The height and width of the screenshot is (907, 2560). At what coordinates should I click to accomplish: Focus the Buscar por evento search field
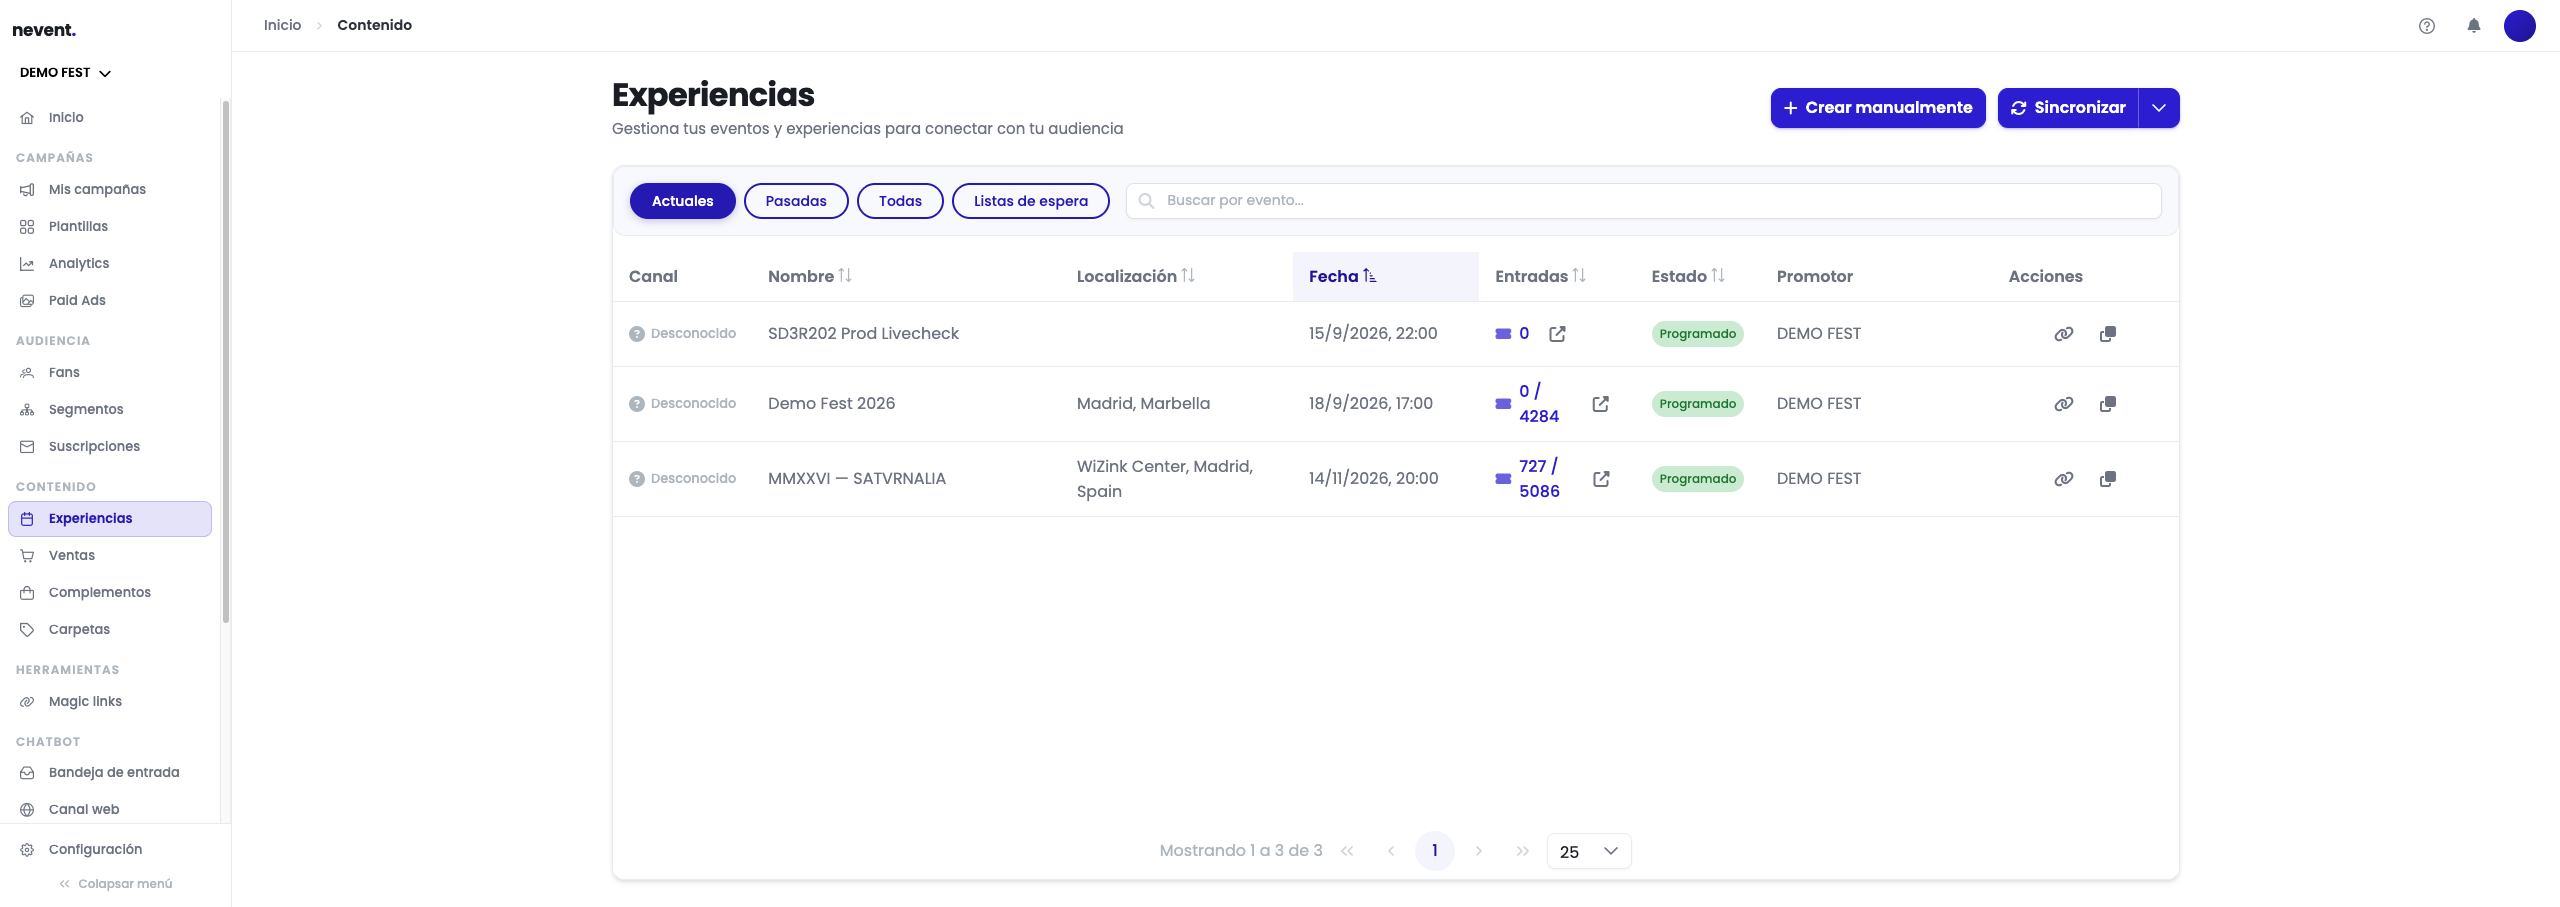(1644, 201)
